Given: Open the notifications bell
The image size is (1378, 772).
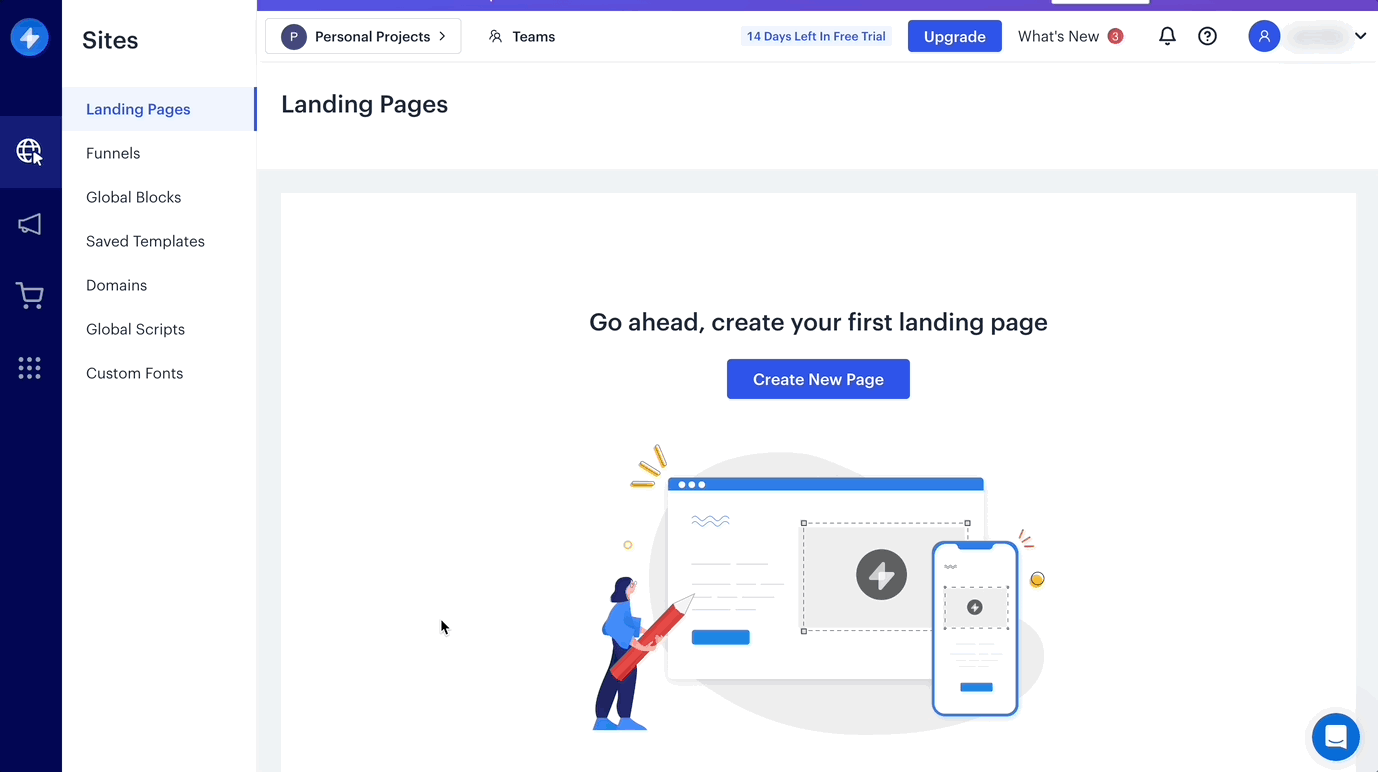Looking at the screenshot, I should (x=1167, y=37).
